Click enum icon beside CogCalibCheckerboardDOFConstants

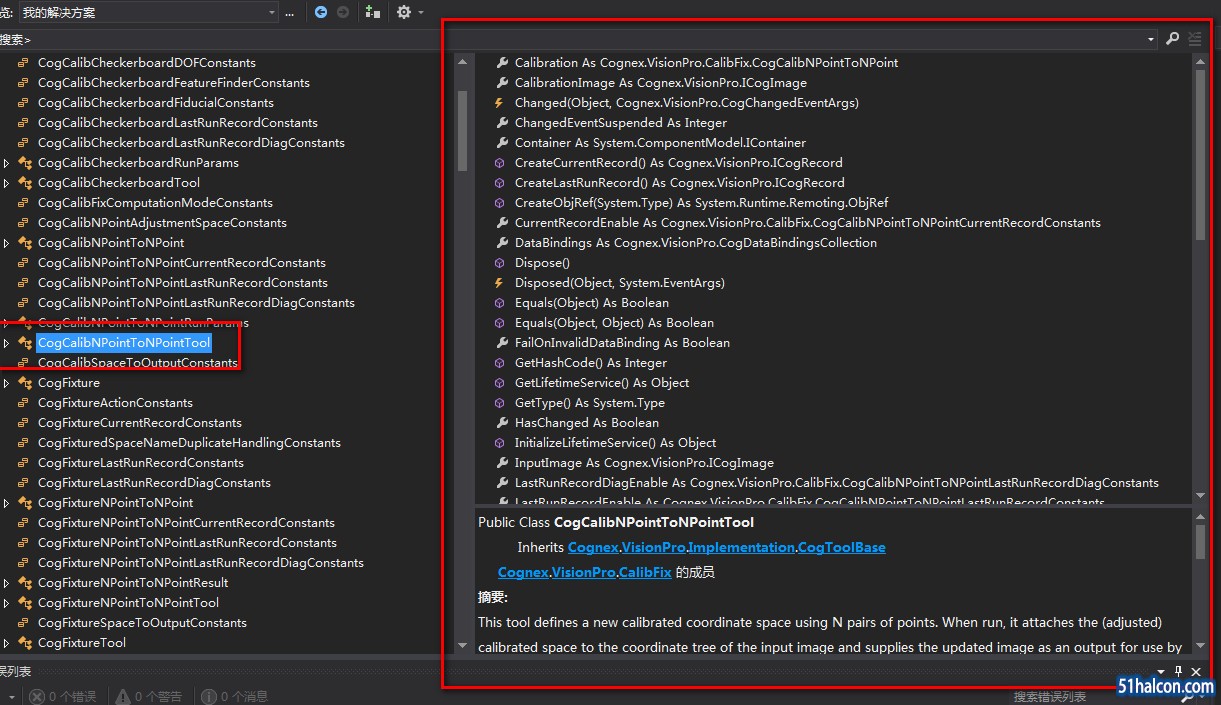click(23, 63)
